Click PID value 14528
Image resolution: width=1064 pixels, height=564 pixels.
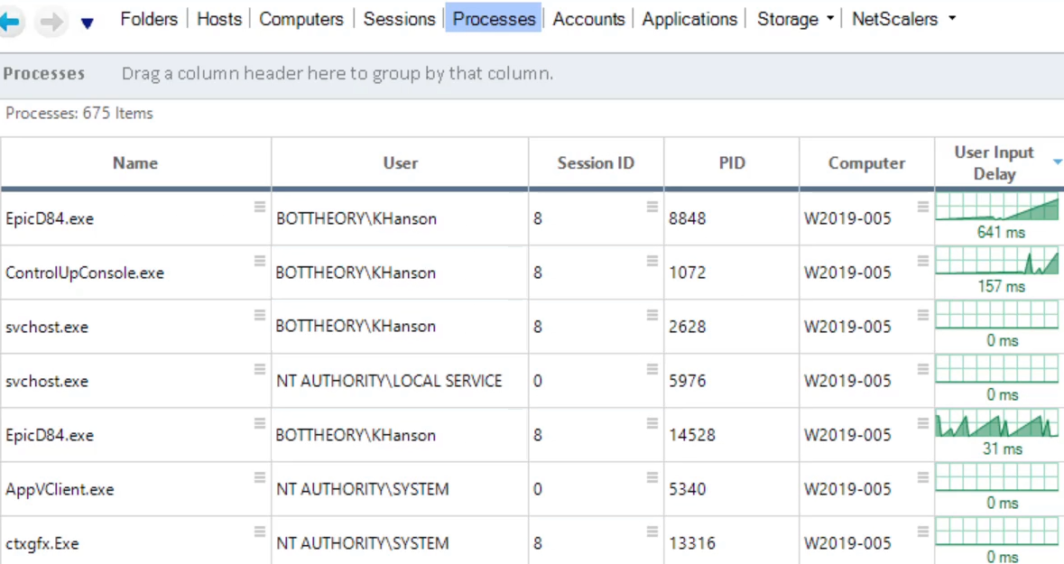pos(692,435)
